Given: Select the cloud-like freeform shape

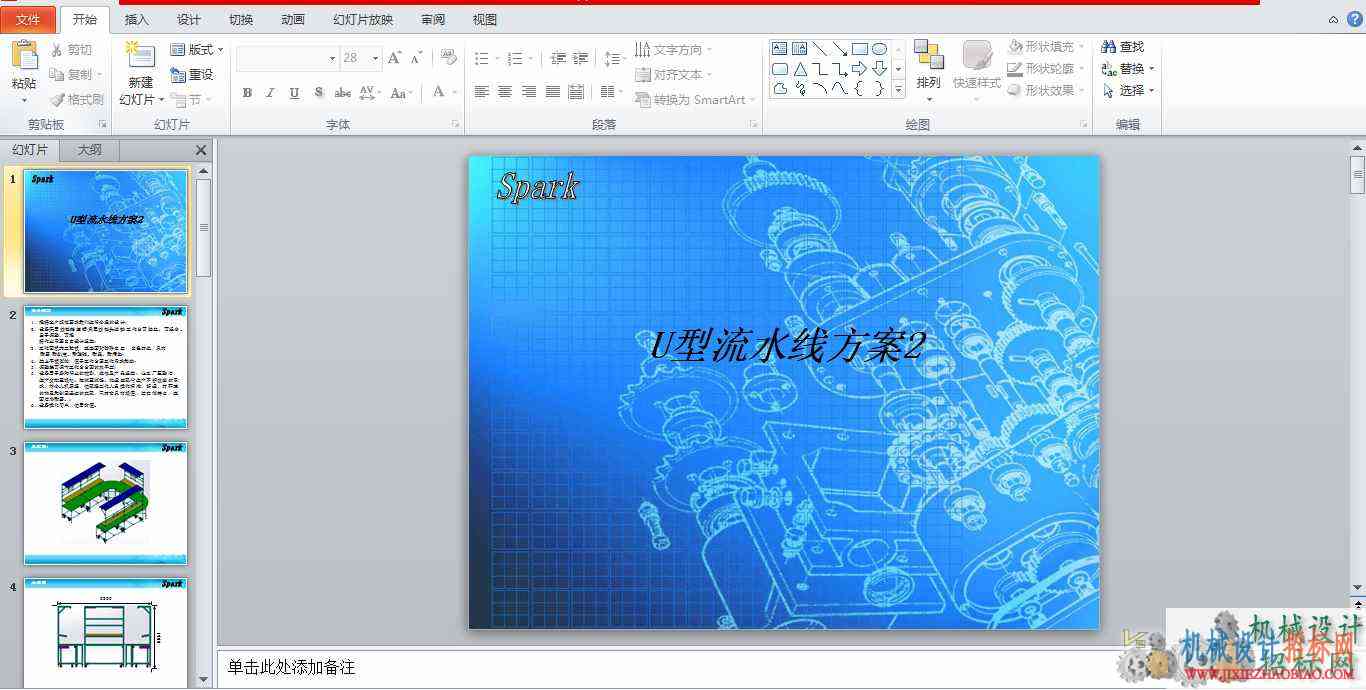Looking at the screenshot, I should [x=780, y=89].
